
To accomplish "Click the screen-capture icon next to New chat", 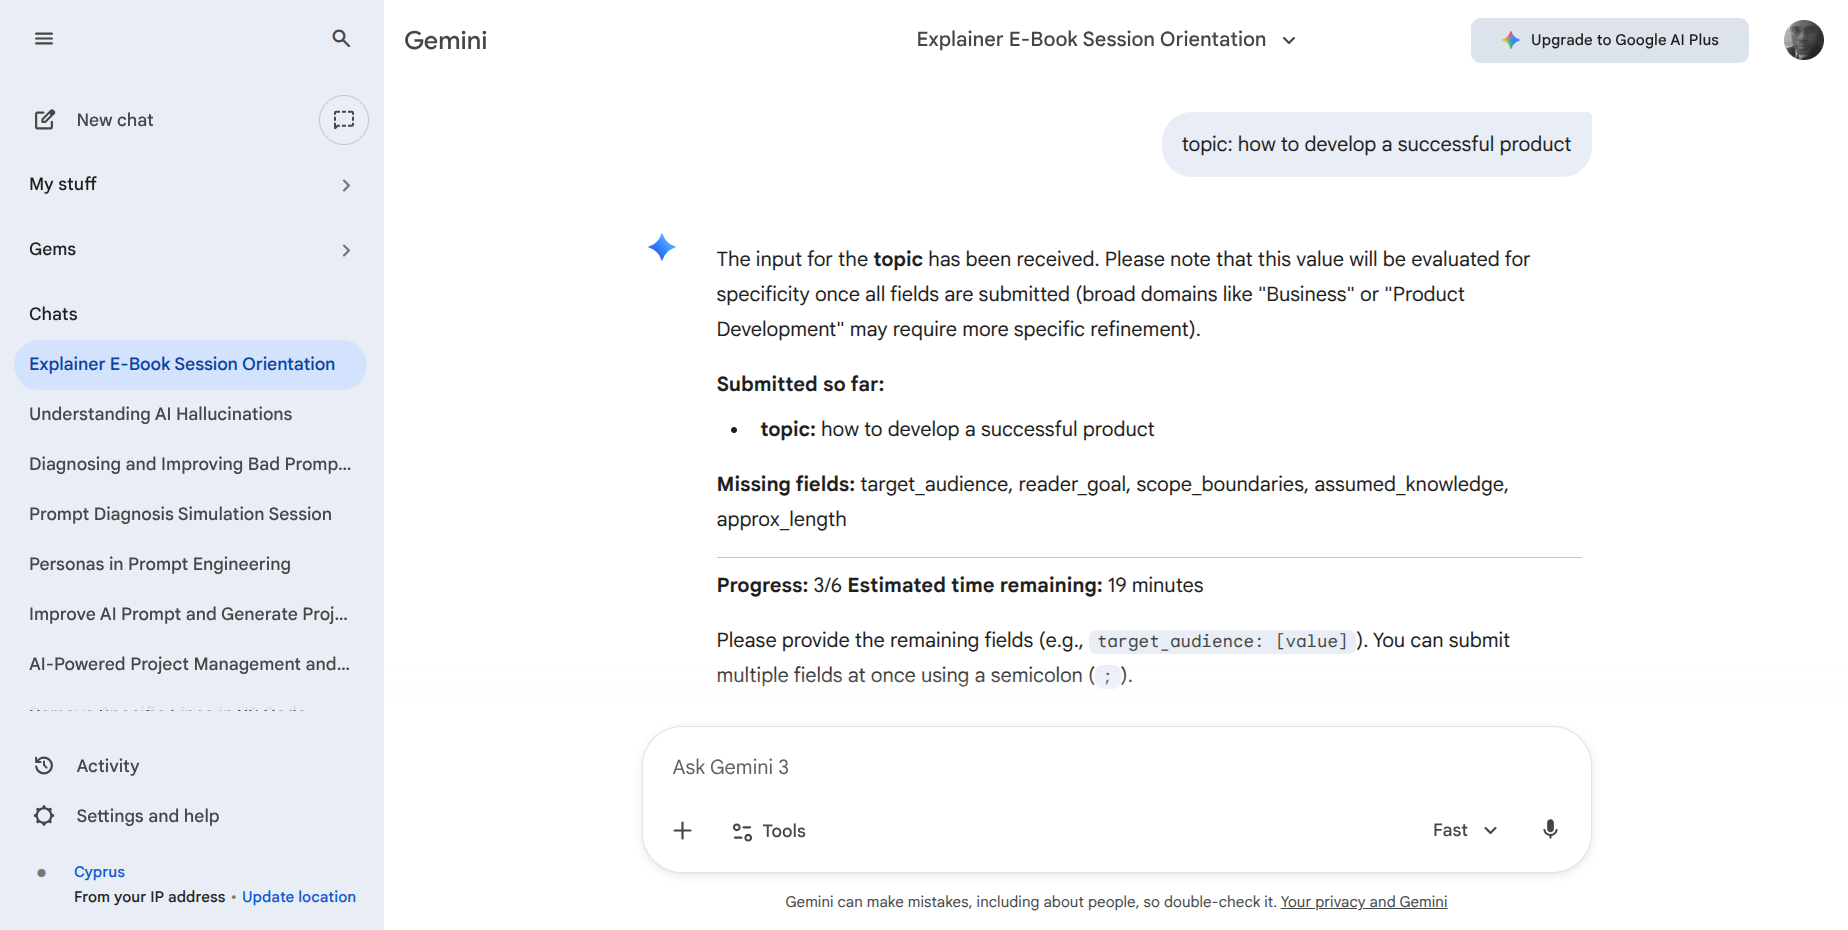I will coord(343,119).
